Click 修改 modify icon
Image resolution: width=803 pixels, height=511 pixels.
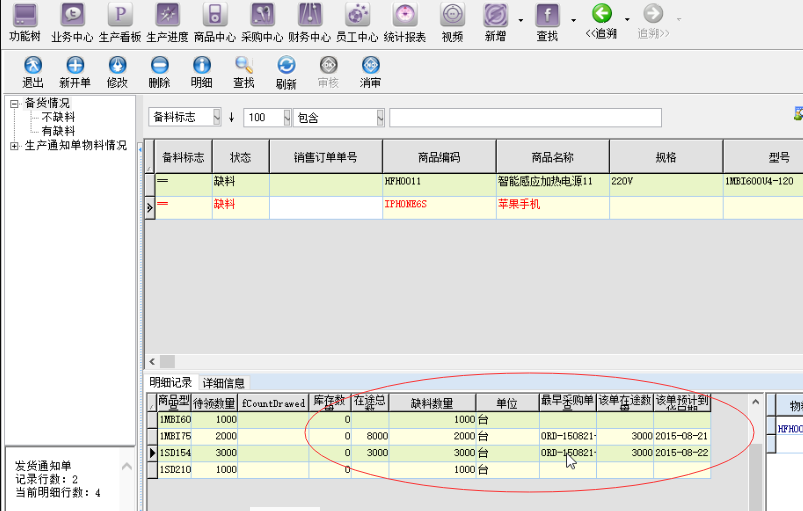click(117, 72)
